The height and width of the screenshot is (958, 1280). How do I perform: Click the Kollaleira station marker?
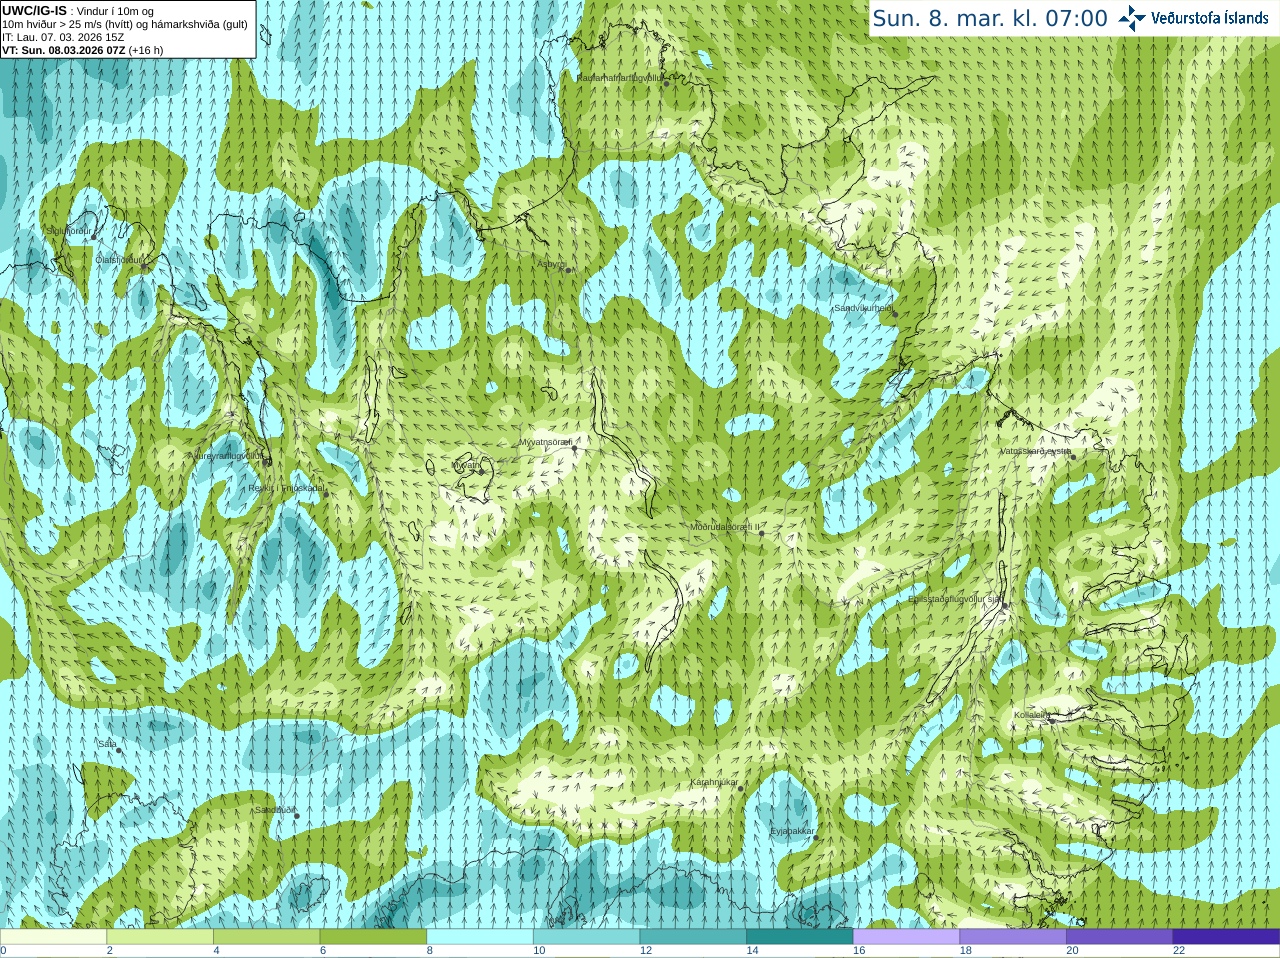1051,721
